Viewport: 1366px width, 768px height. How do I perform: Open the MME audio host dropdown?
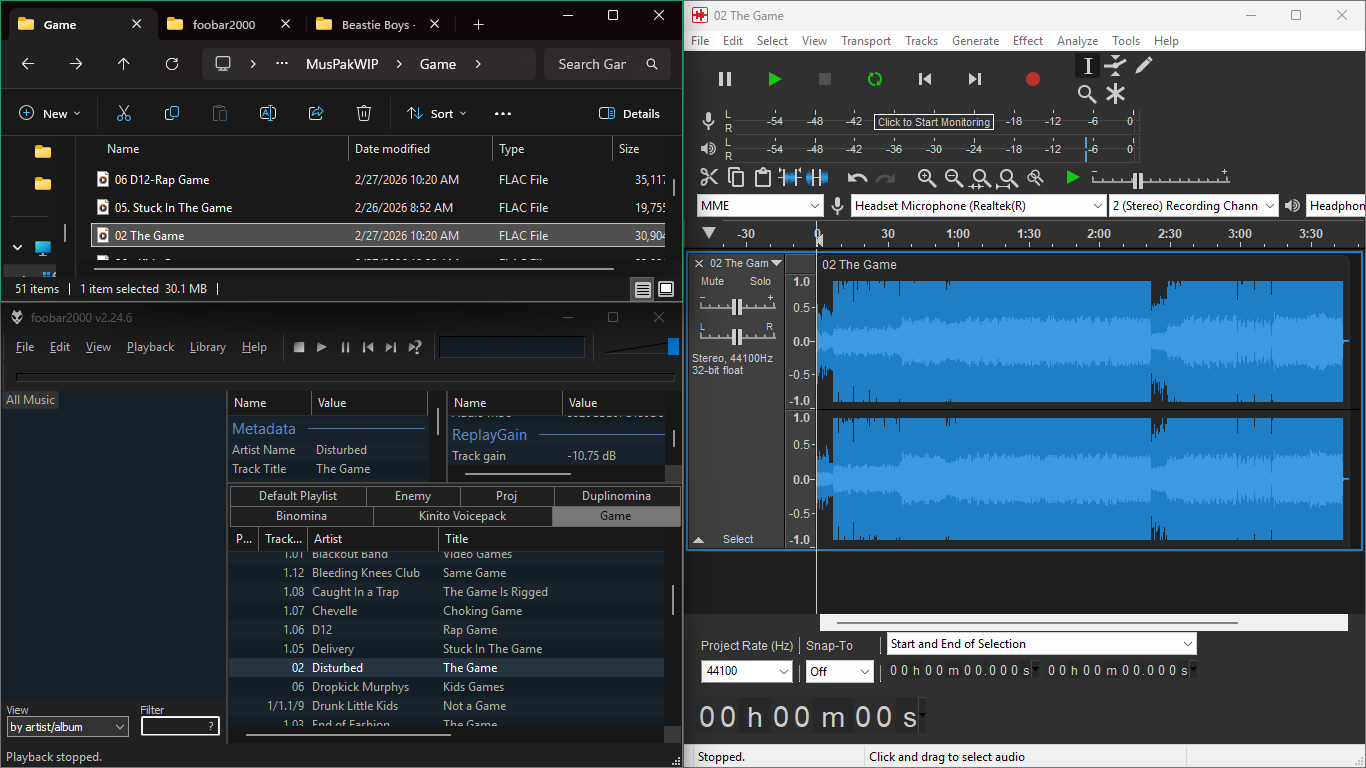point(760,206)
